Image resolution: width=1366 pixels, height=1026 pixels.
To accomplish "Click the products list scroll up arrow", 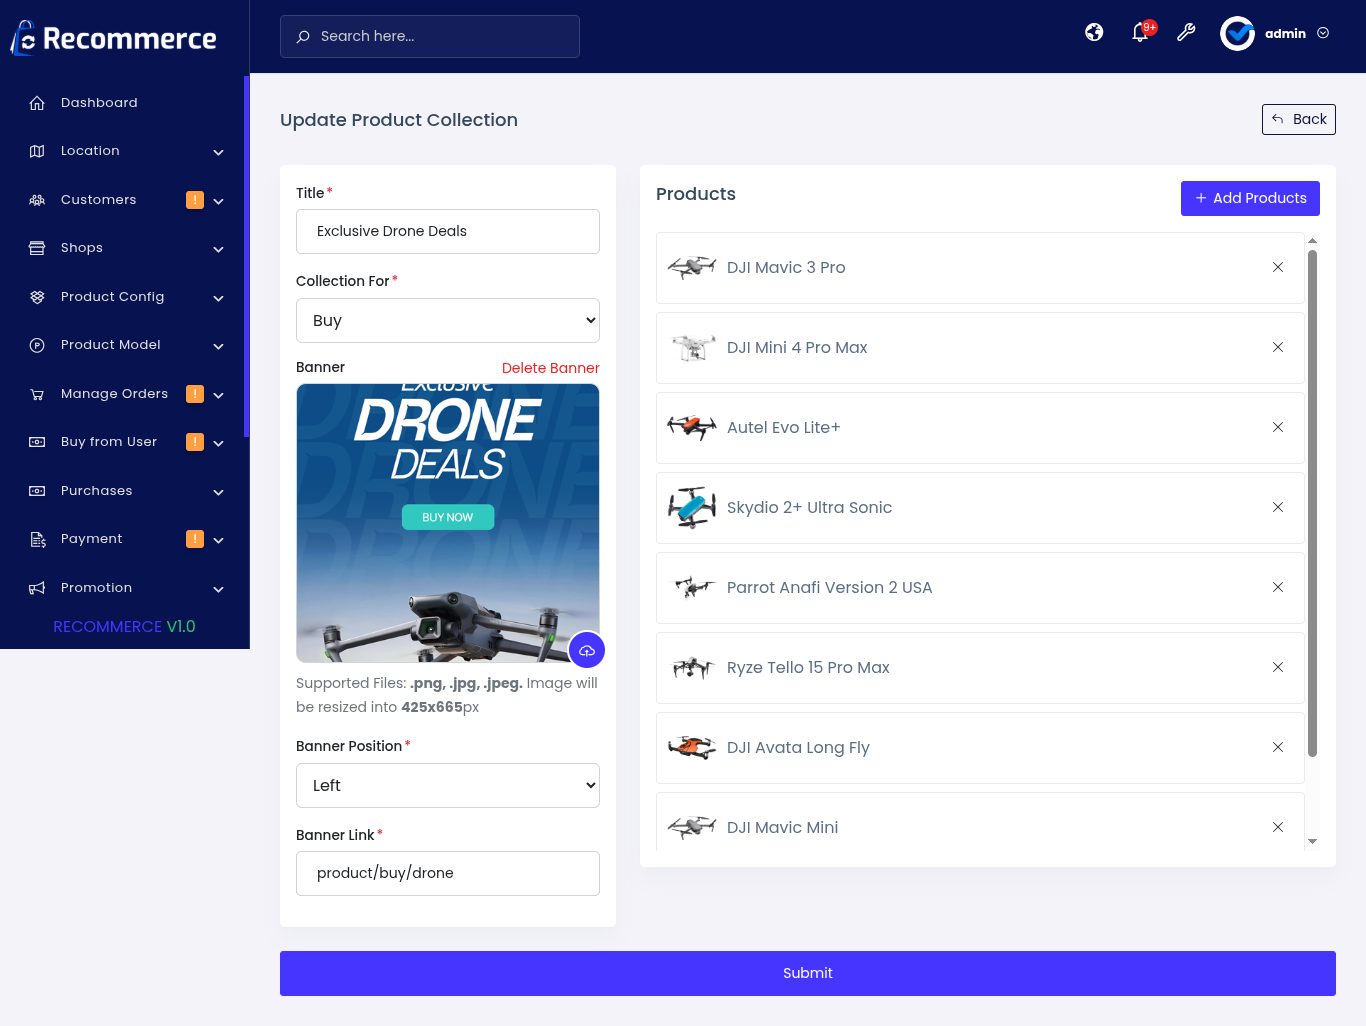I will 1312,241.
